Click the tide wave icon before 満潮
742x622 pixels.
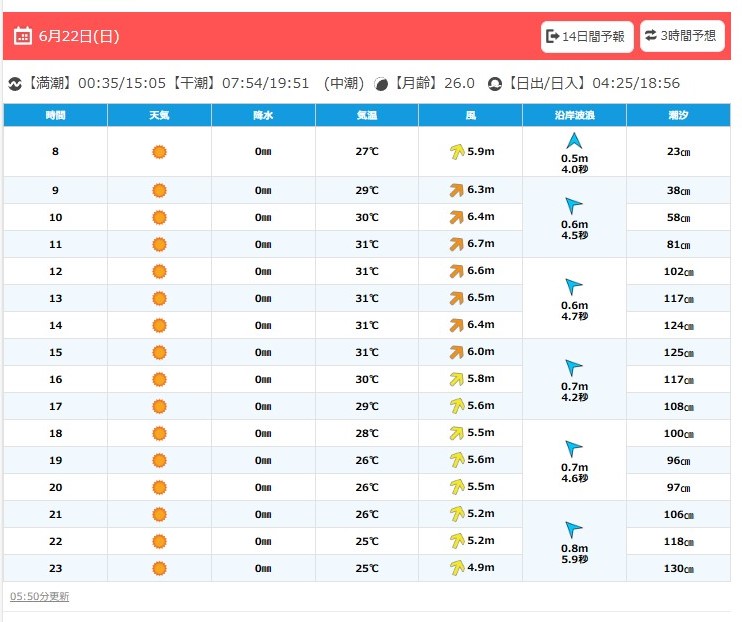(15, 84)
